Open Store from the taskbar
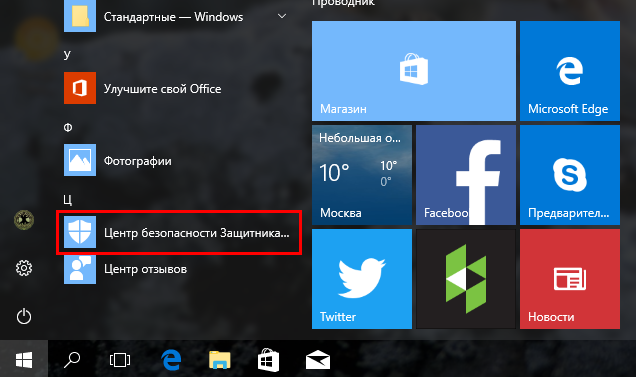Viewport: 636px width, 377px height. (x=269, y=360)
